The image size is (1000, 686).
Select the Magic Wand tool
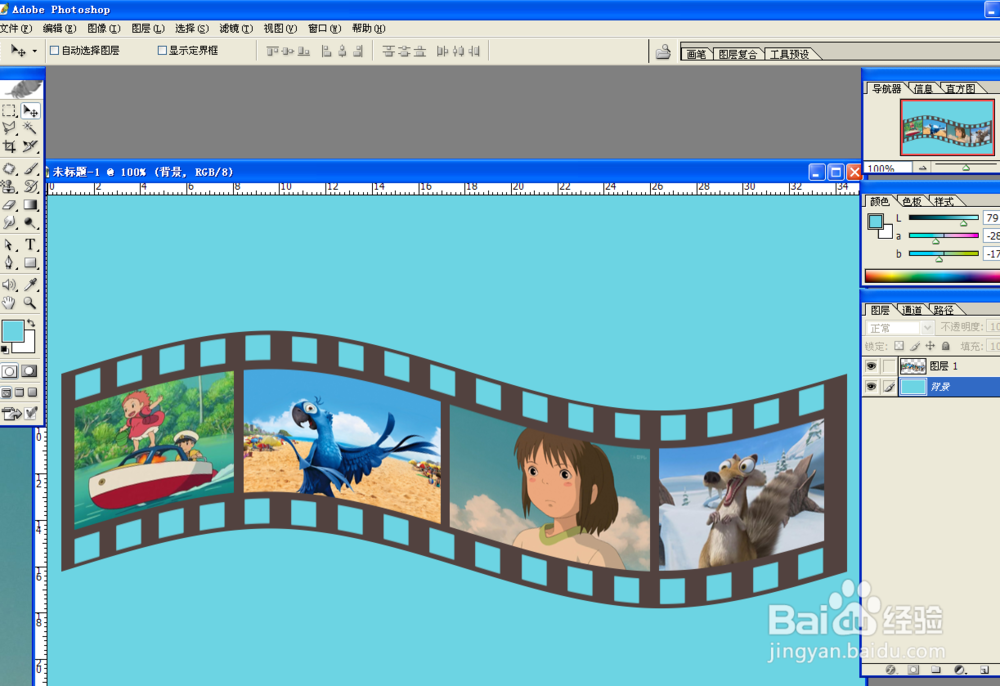[30, 128]
